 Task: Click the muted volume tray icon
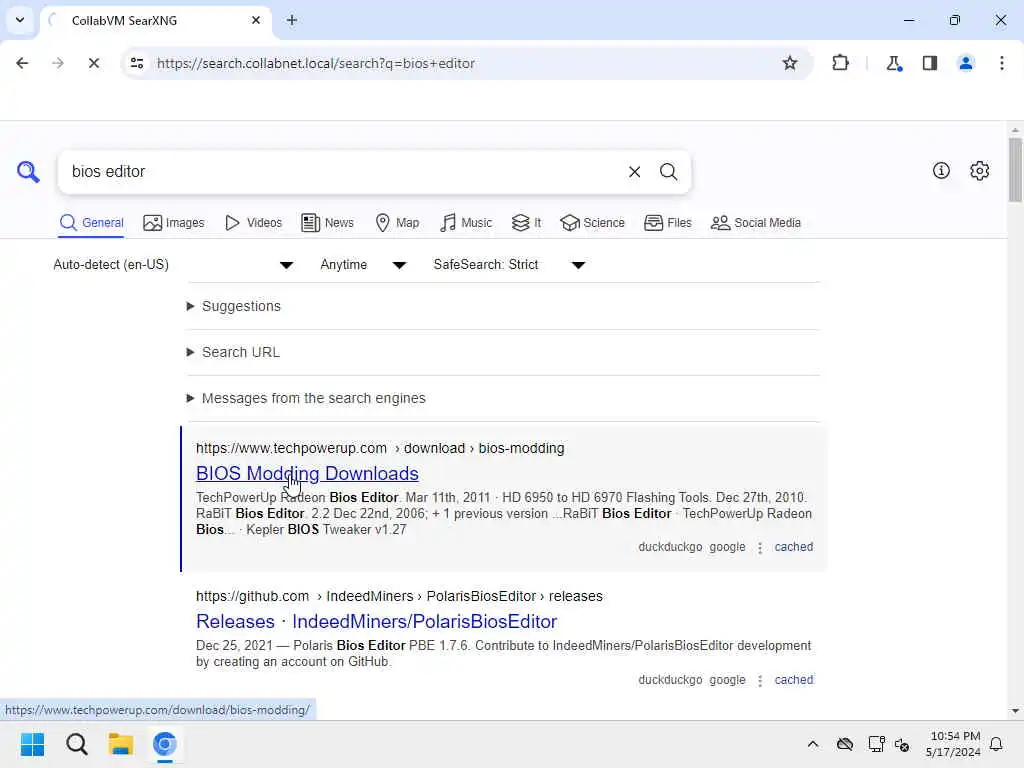903,744
